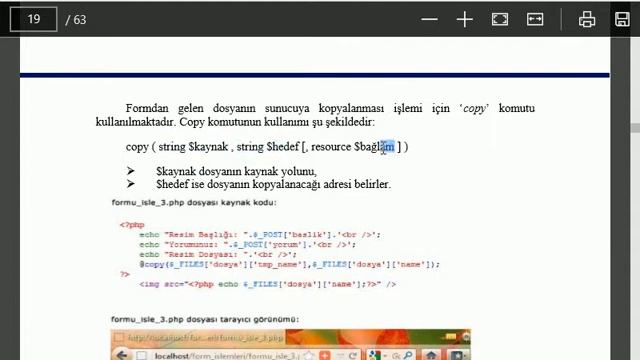Click the highlighted word '$bağlam' in the copy syntax

pyautogui.click(x=375, y=147)
